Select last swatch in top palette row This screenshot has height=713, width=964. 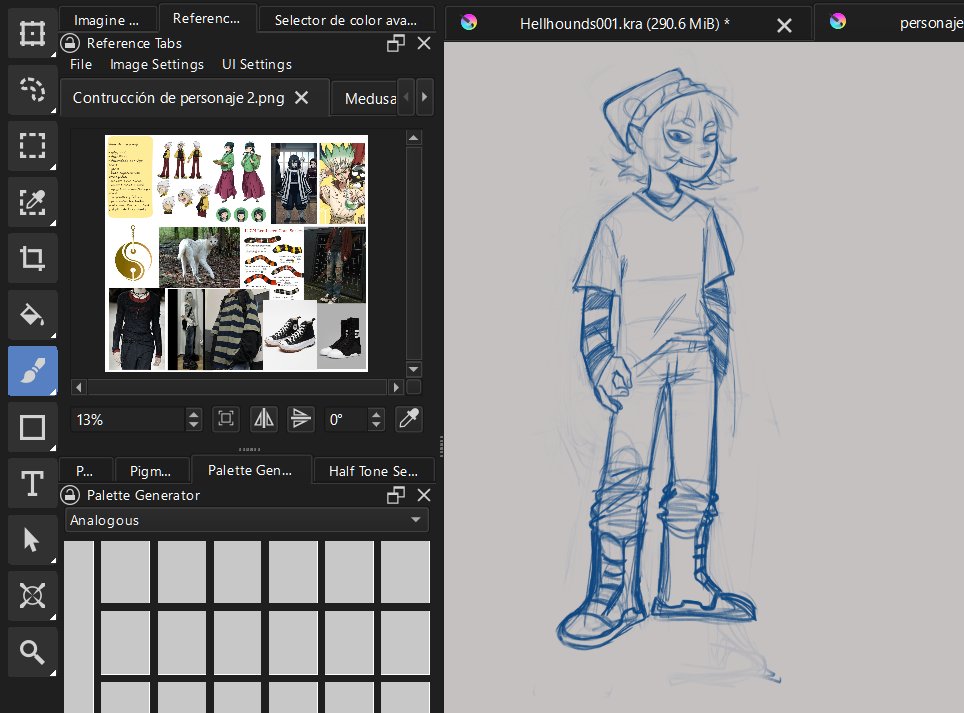(405, 572)
